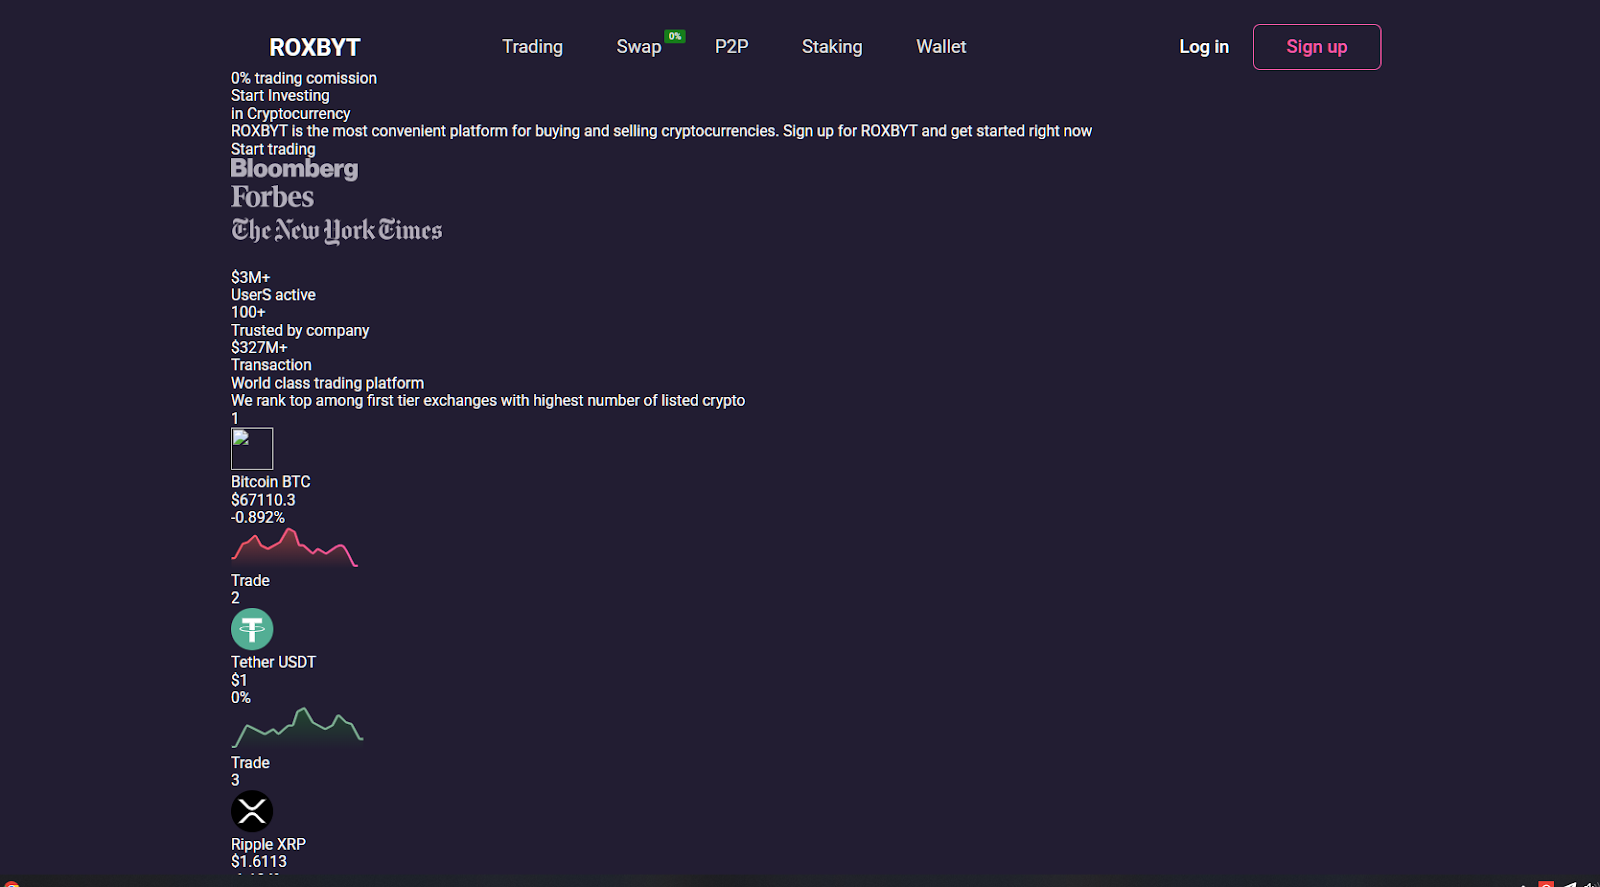
Task: Click rank number 2 above Tether
Action: 235,598
